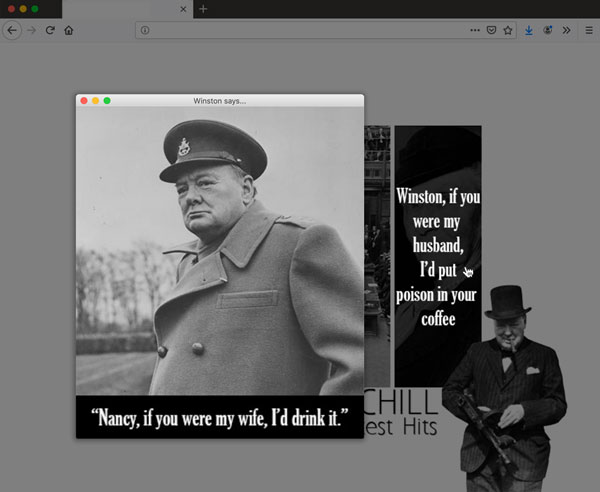Open a new browser tab
The width and height of the screenshot is (600, 492).
pos(203,9)
